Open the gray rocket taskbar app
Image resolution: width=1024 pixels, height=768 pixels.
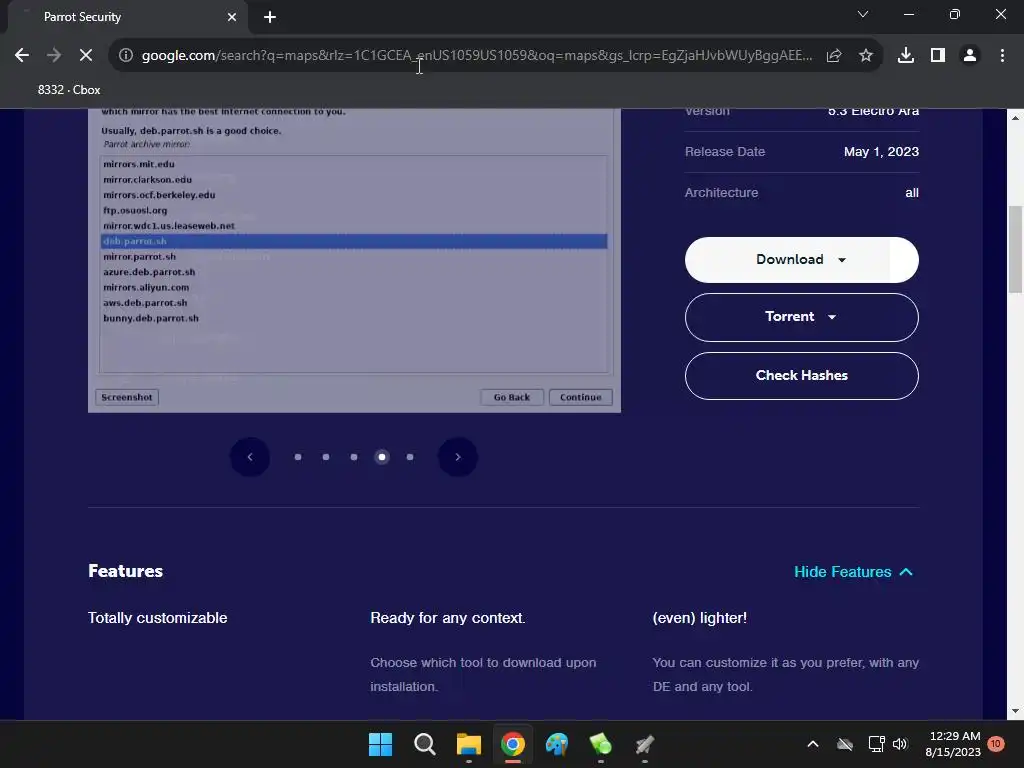click(x=645, y=744)
